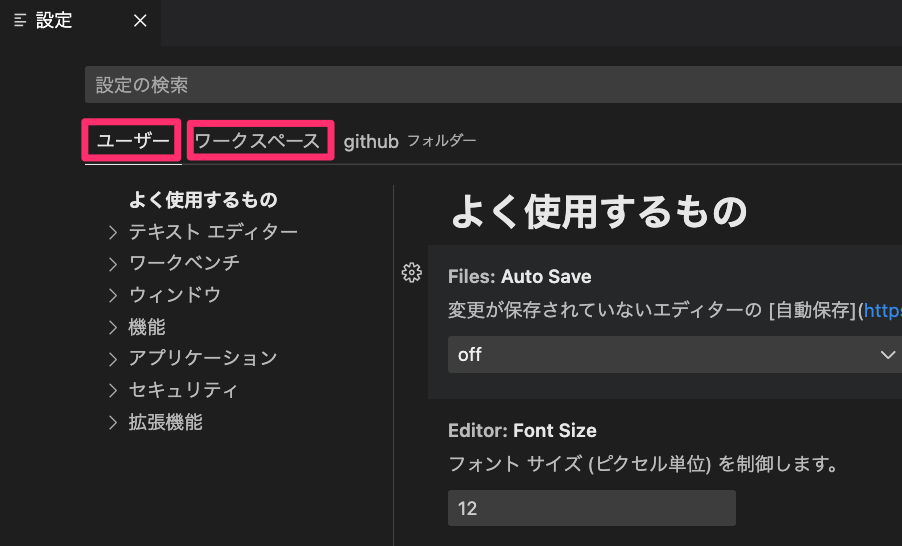Click the Settings editor tab icon
Screen dimensions: 902x546
20,21
